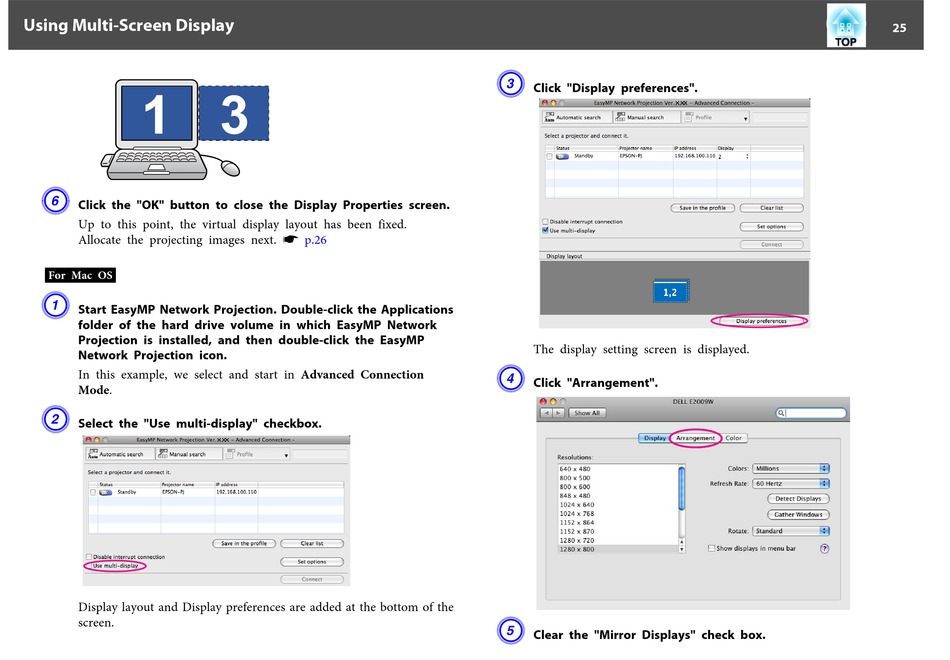Click the Resolutions list scrollbar

(x=682, y=507)
